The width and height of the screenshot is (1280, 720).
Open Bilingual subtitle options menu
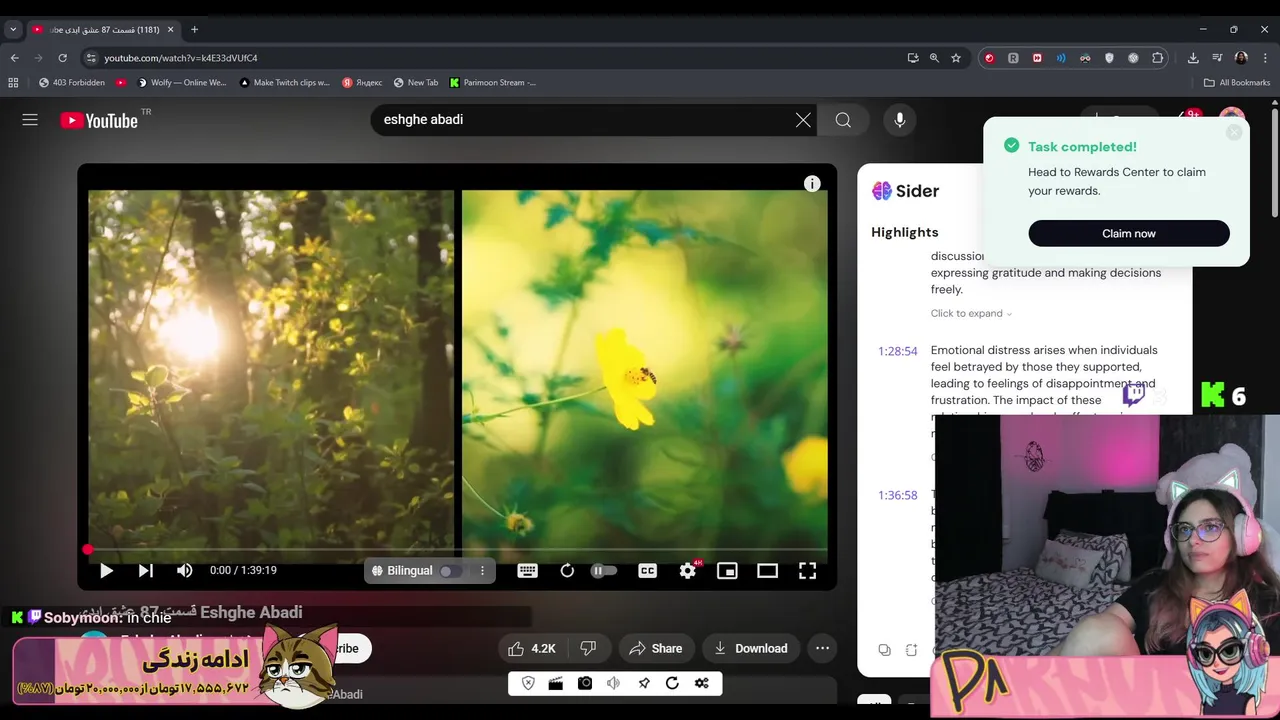(x=482, y=571)
